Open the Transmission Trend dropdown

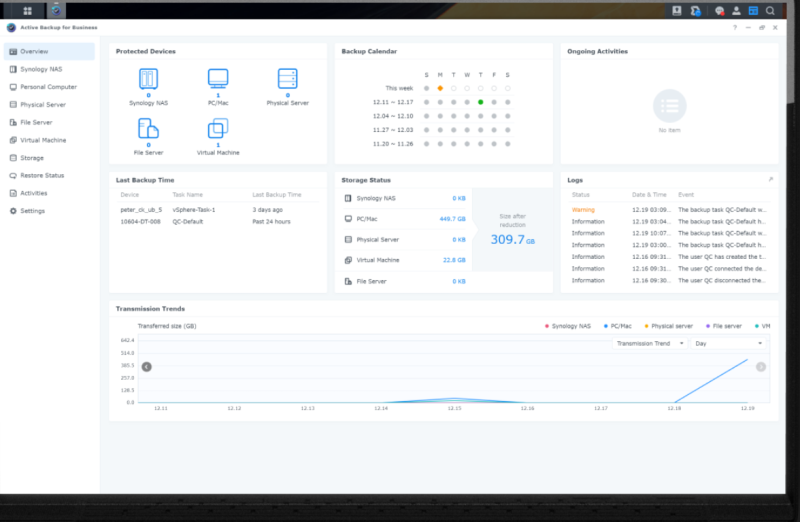[649, 343]
